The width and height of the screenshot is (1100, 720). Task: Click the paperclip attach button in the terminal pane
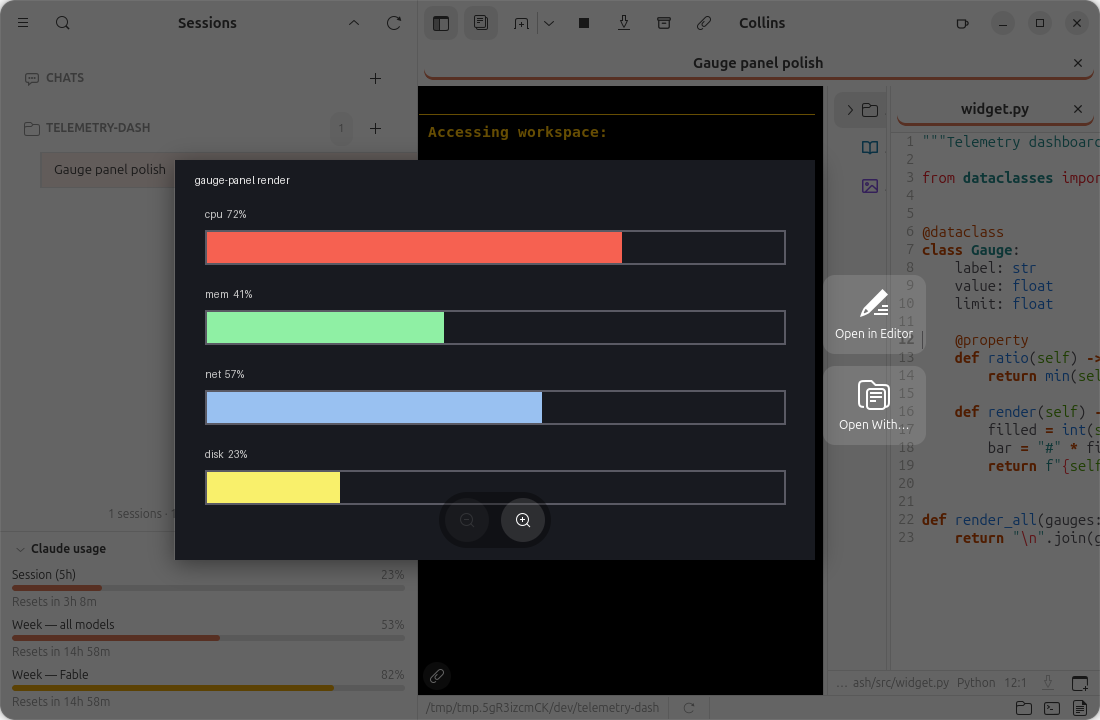(437, 676)
